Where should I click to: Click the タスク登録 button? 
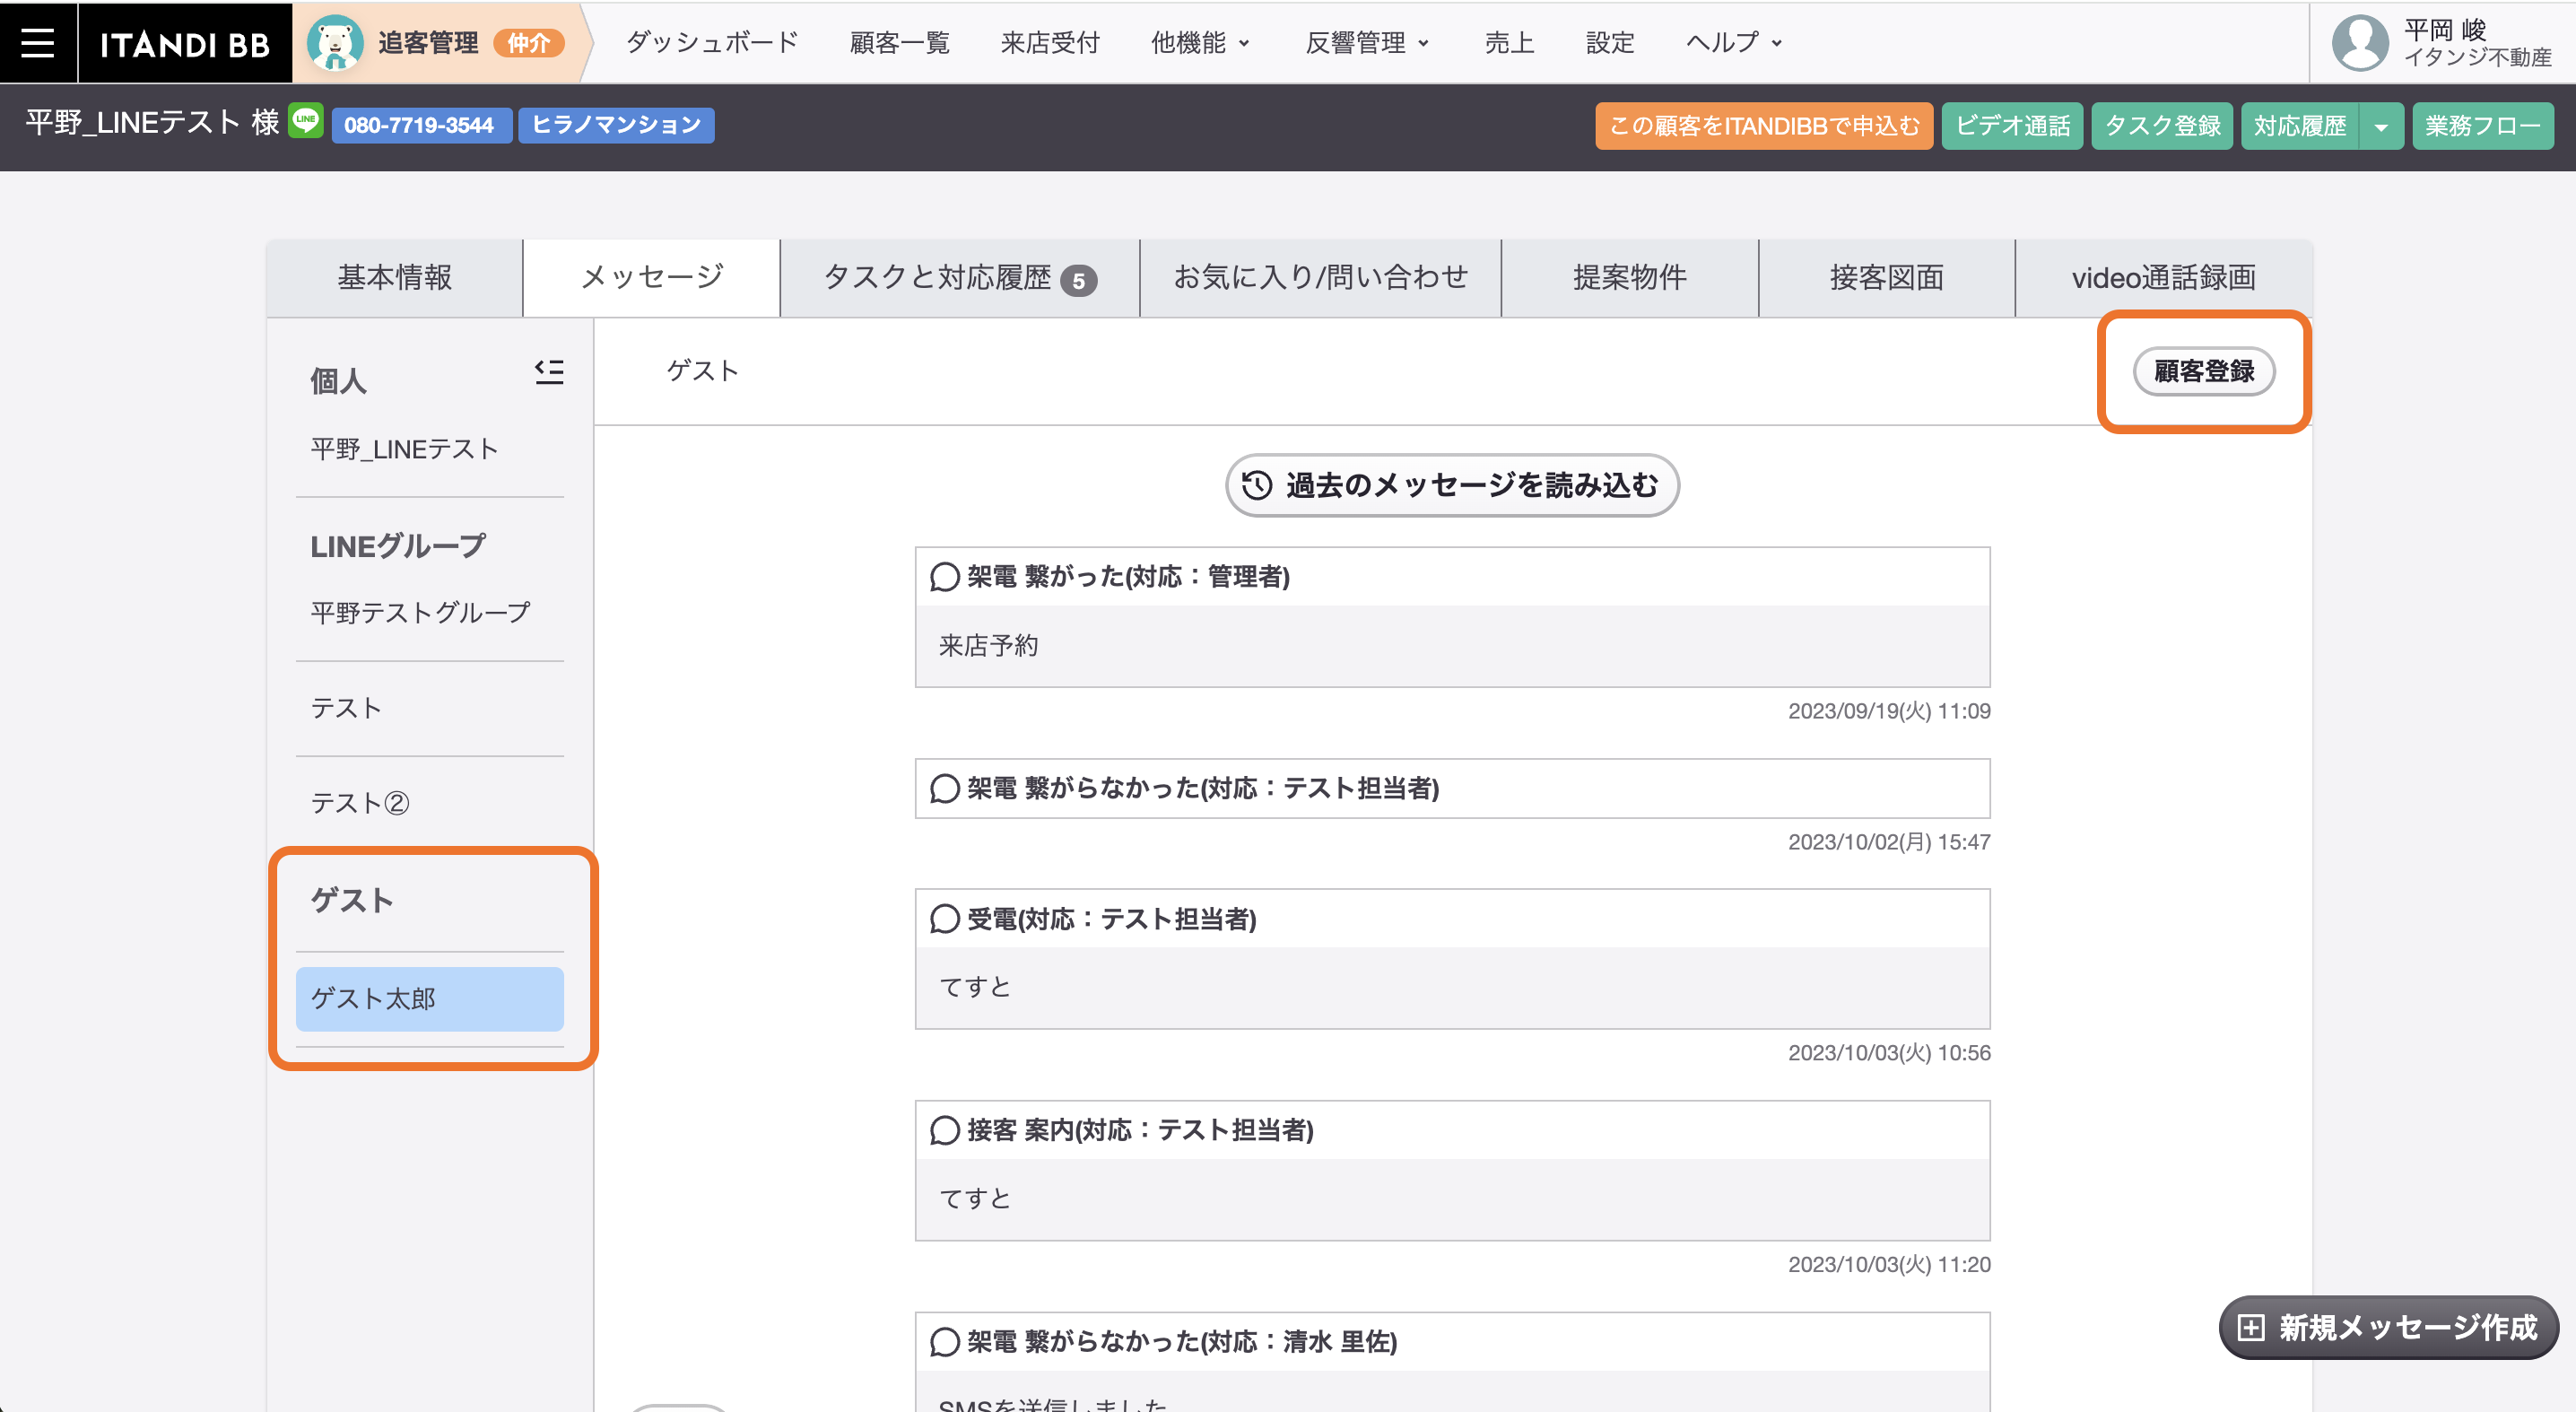(2162, 126)
